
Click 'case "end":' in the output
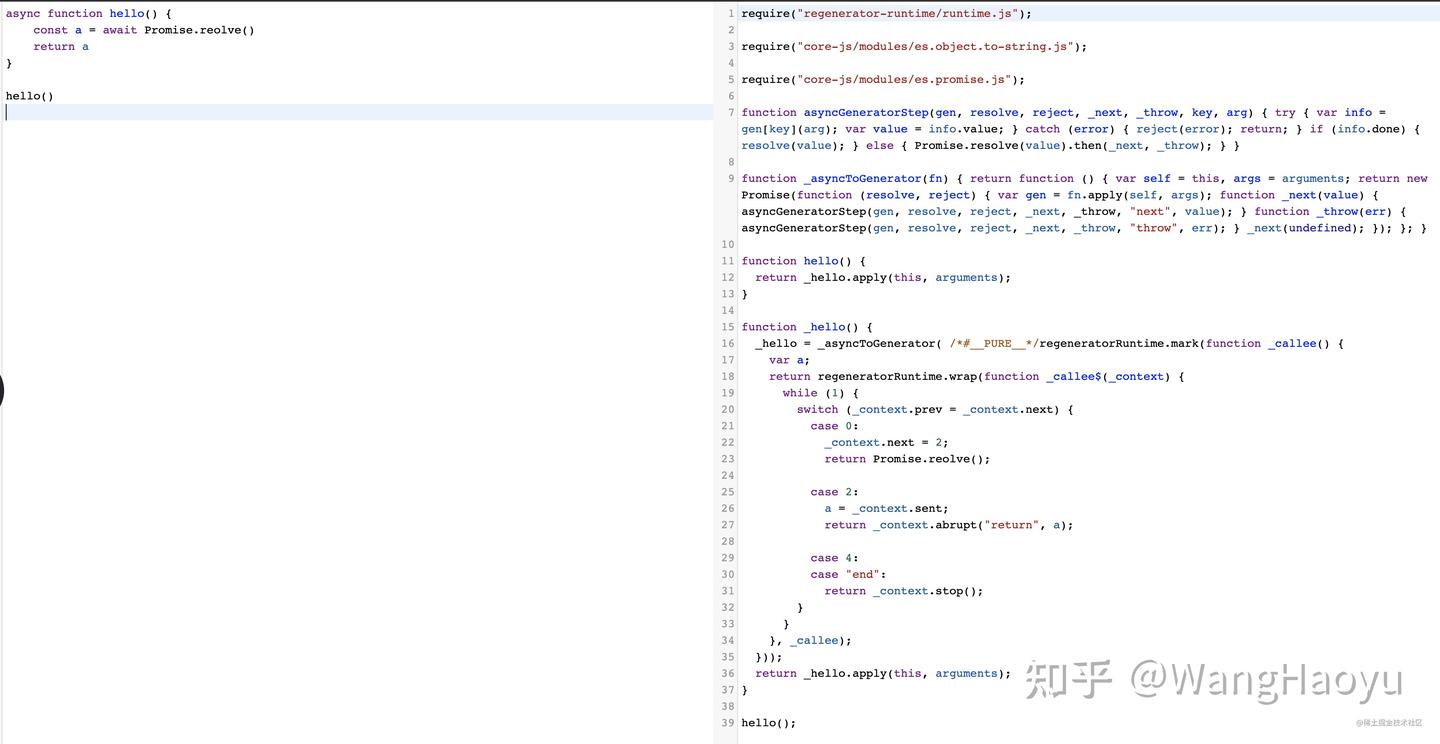pos(849,575)
